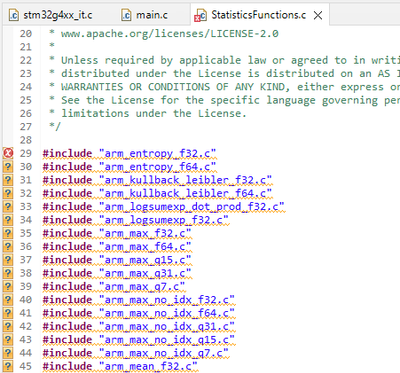Image resolution: width=400 pixels, height=373 pixels.
Task: Click the warning marker on line 44
Action: tap(8, 353)
